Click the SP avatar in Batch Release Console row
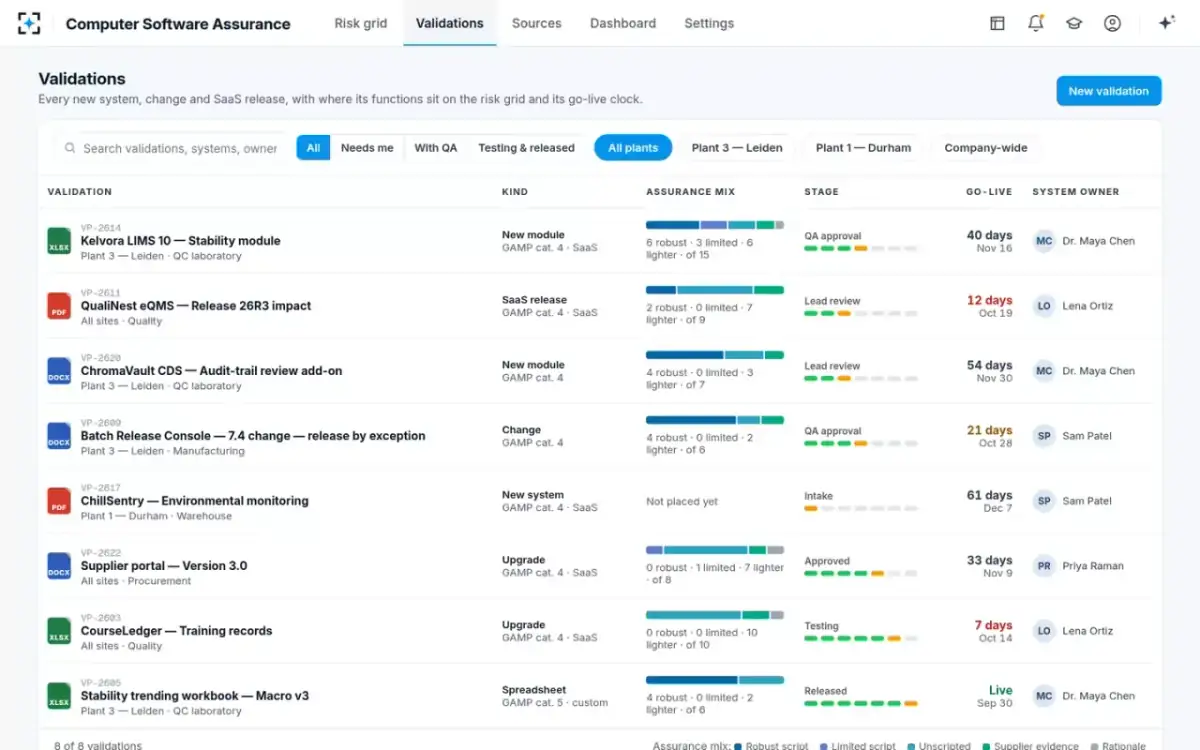The image size is (1200, 750). 1044,436
